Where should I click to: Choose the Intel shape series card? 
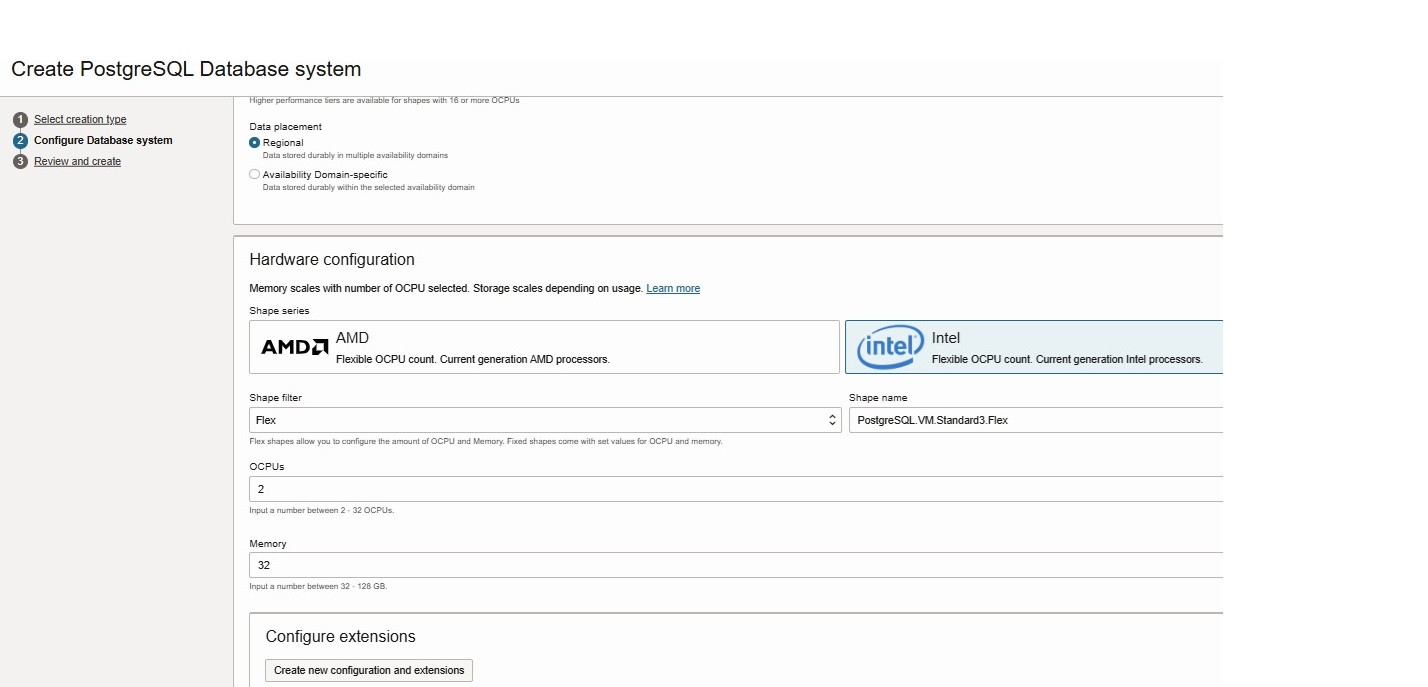tap(1034, 347)
